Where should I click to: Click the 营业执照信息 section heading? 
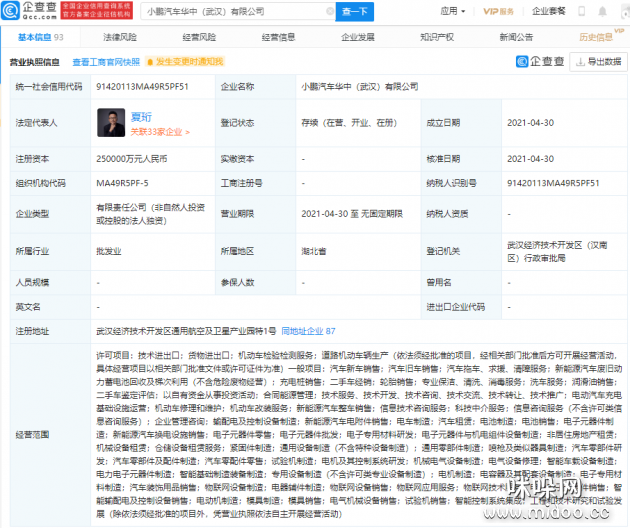[35, 62]
